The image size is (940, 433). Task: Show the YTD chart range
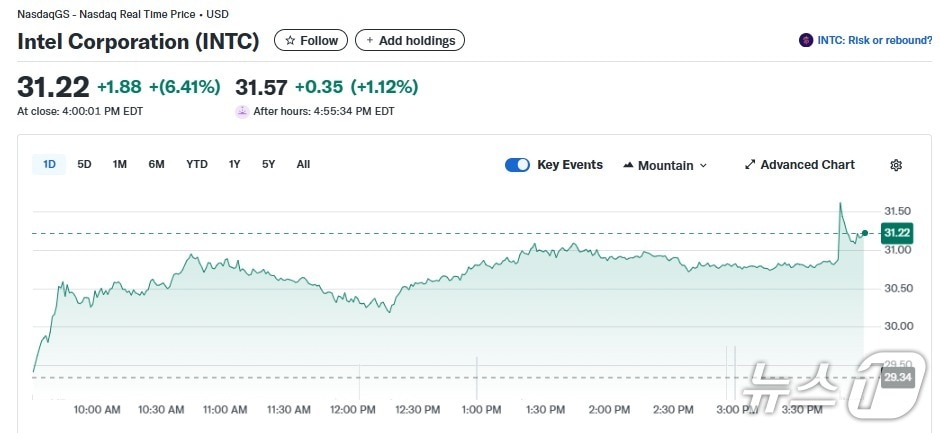(x=197, y=164)
